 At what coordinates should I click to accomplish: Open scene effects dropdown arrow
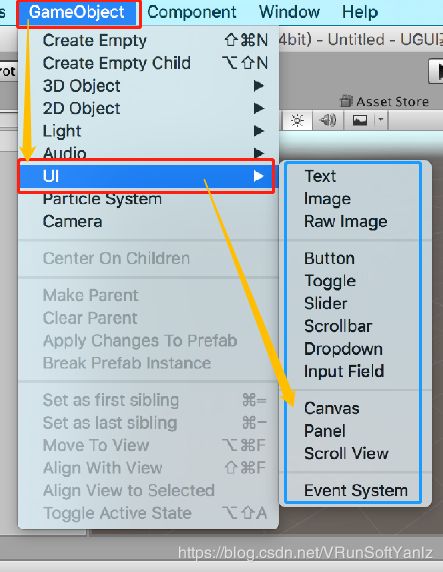tap(381, 120)
